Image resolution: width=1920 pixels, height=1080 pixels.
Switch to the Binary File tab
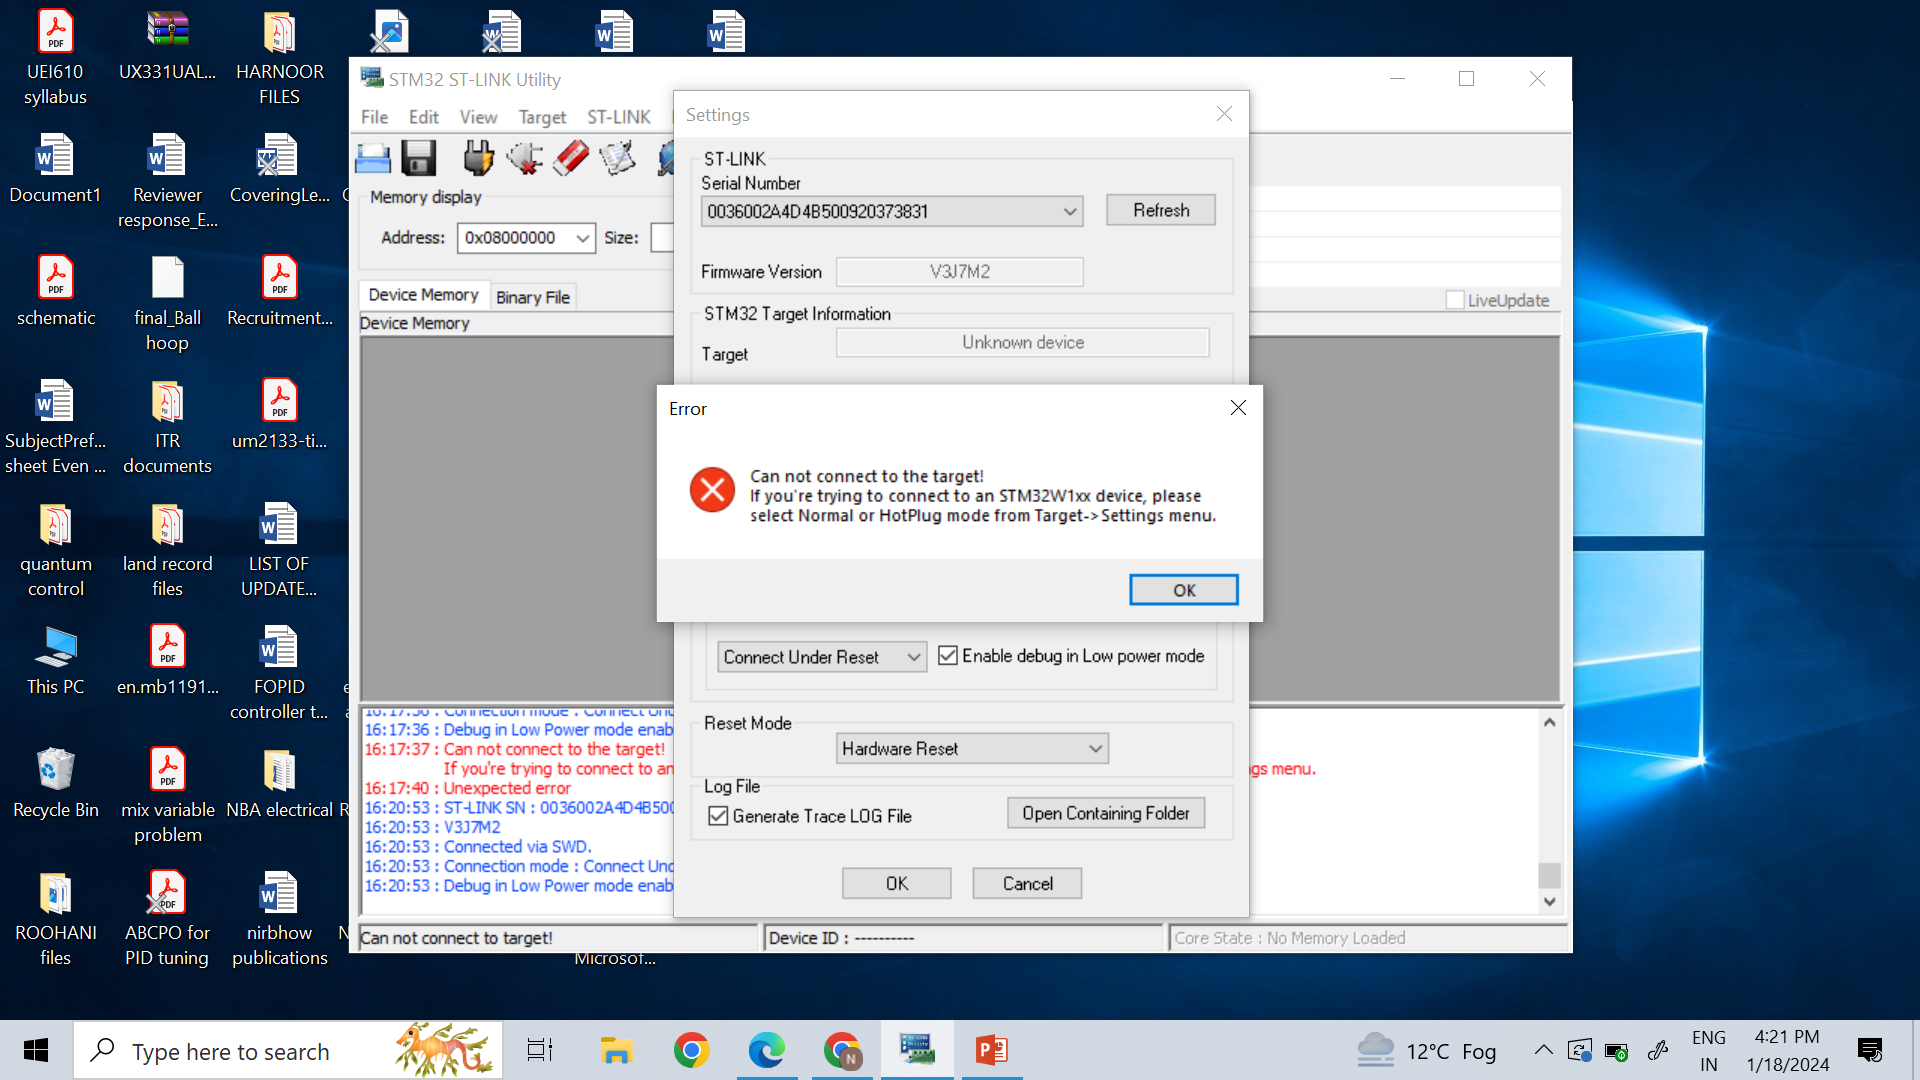point(532,297)
